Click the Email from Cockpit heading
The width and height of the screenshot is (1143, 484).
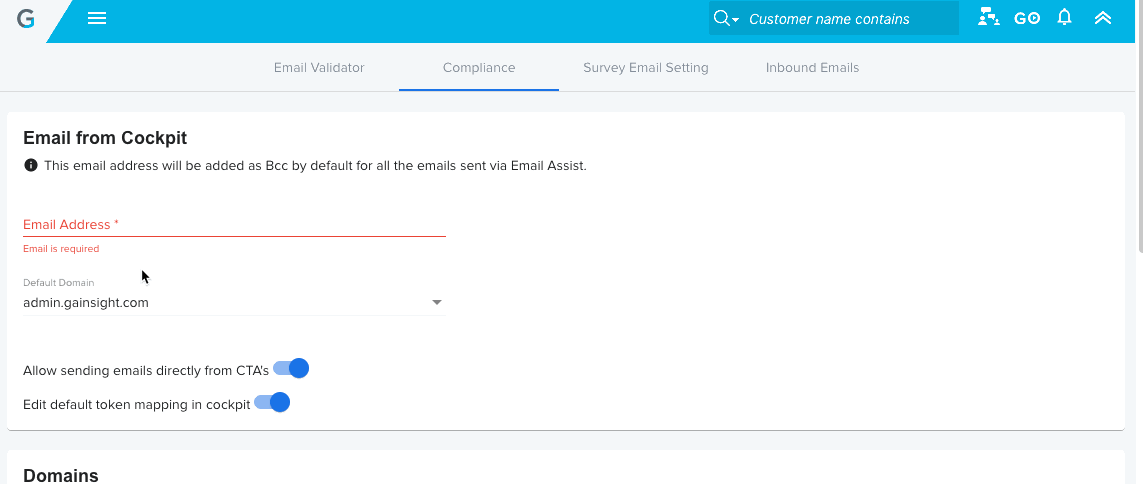coord(105,138)
